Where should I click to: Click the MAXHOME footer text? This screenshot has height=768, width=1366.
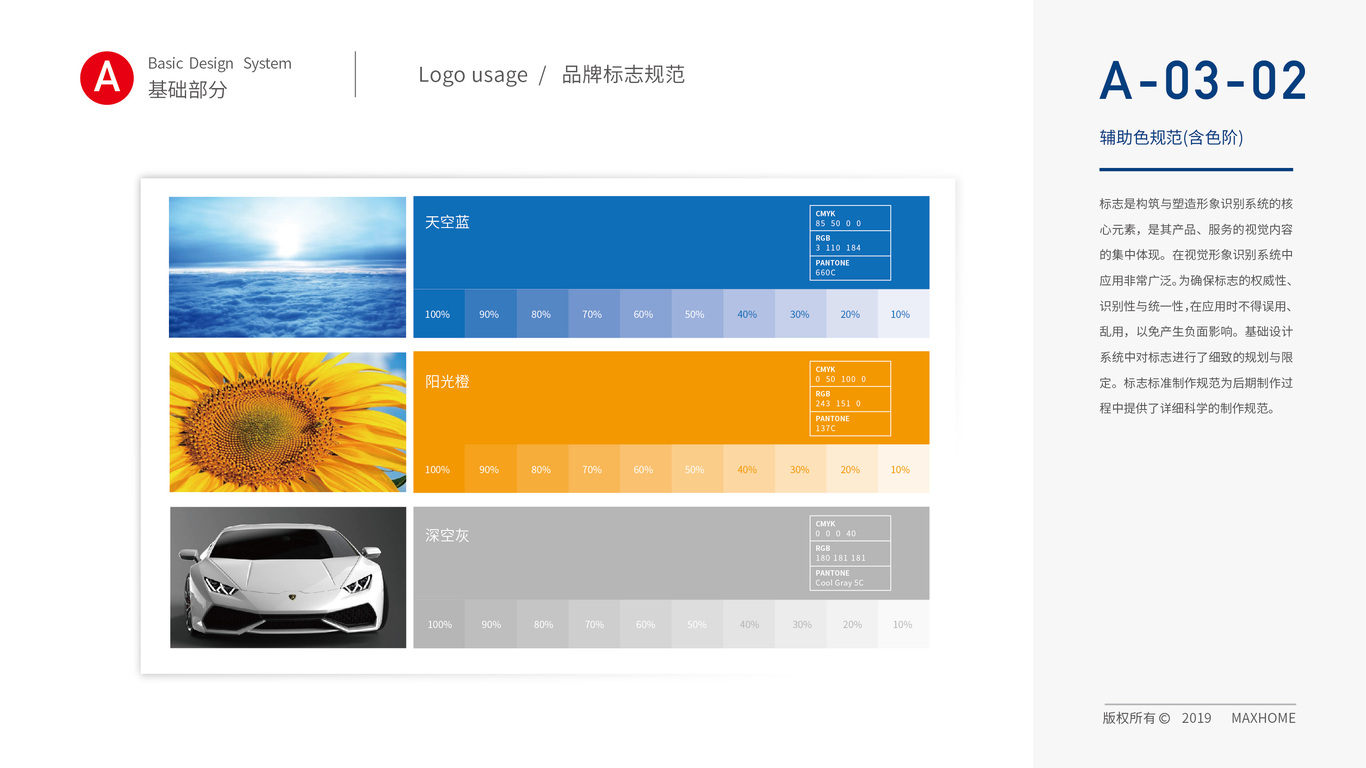click(1263, 718)
